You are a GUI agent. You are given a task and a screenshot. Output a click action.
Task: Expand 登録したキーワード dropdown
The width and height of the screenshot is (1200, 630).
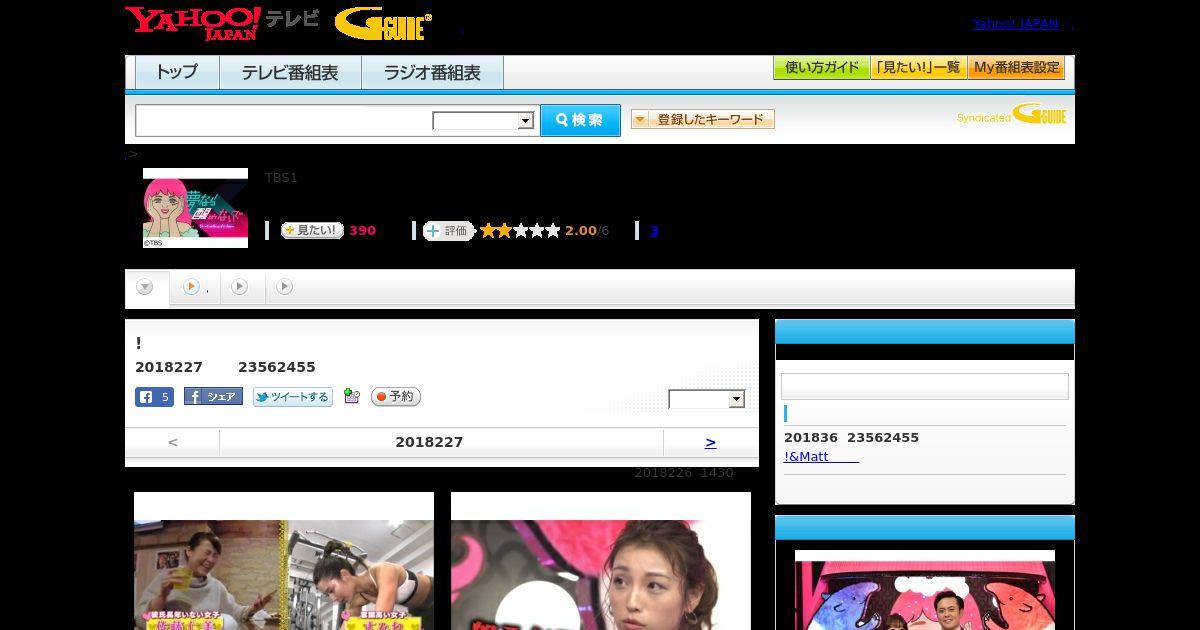click(702, 119)
